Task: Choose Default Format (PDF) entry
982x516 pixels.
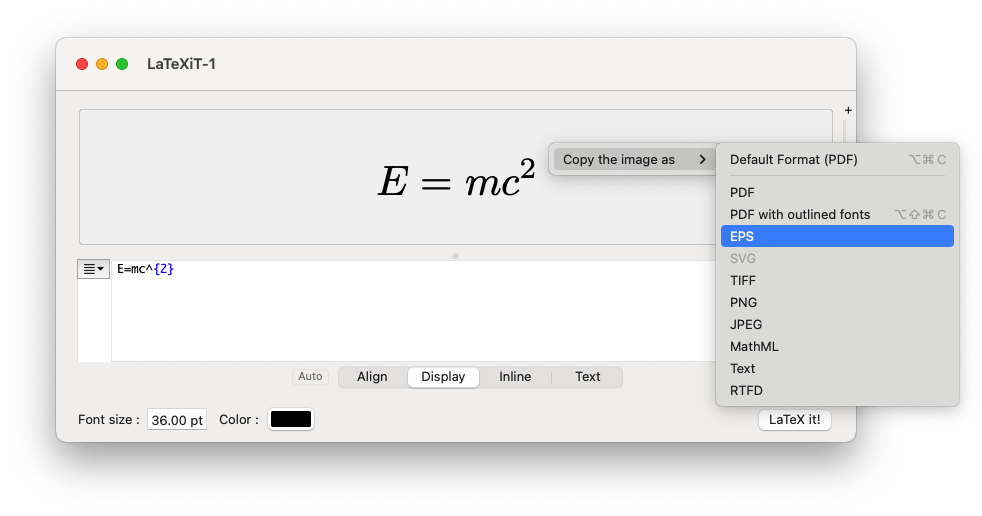Action: [793, 159]
